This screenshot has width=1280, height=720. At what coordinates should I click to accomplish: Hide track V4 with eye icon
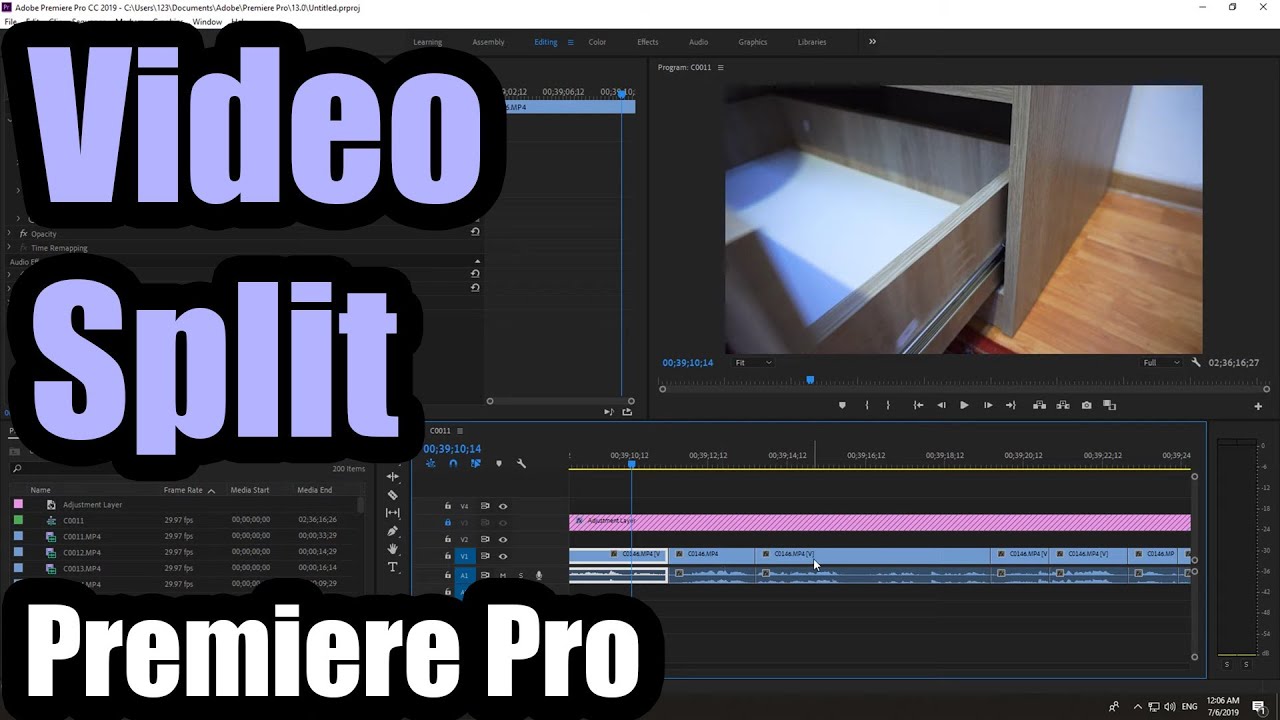[503, 506]
